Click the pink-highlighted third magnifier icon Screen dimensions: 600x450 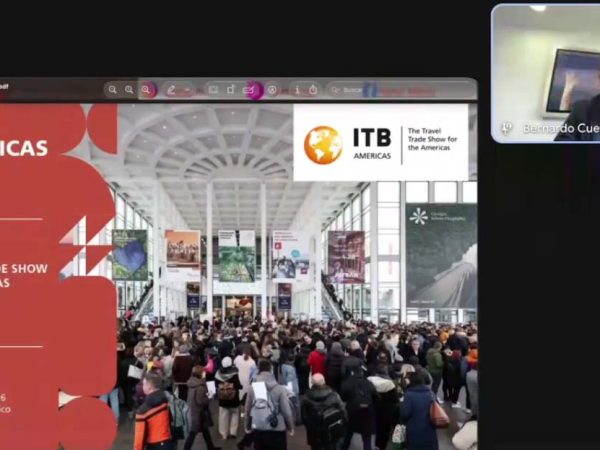(x=146, y=90)
